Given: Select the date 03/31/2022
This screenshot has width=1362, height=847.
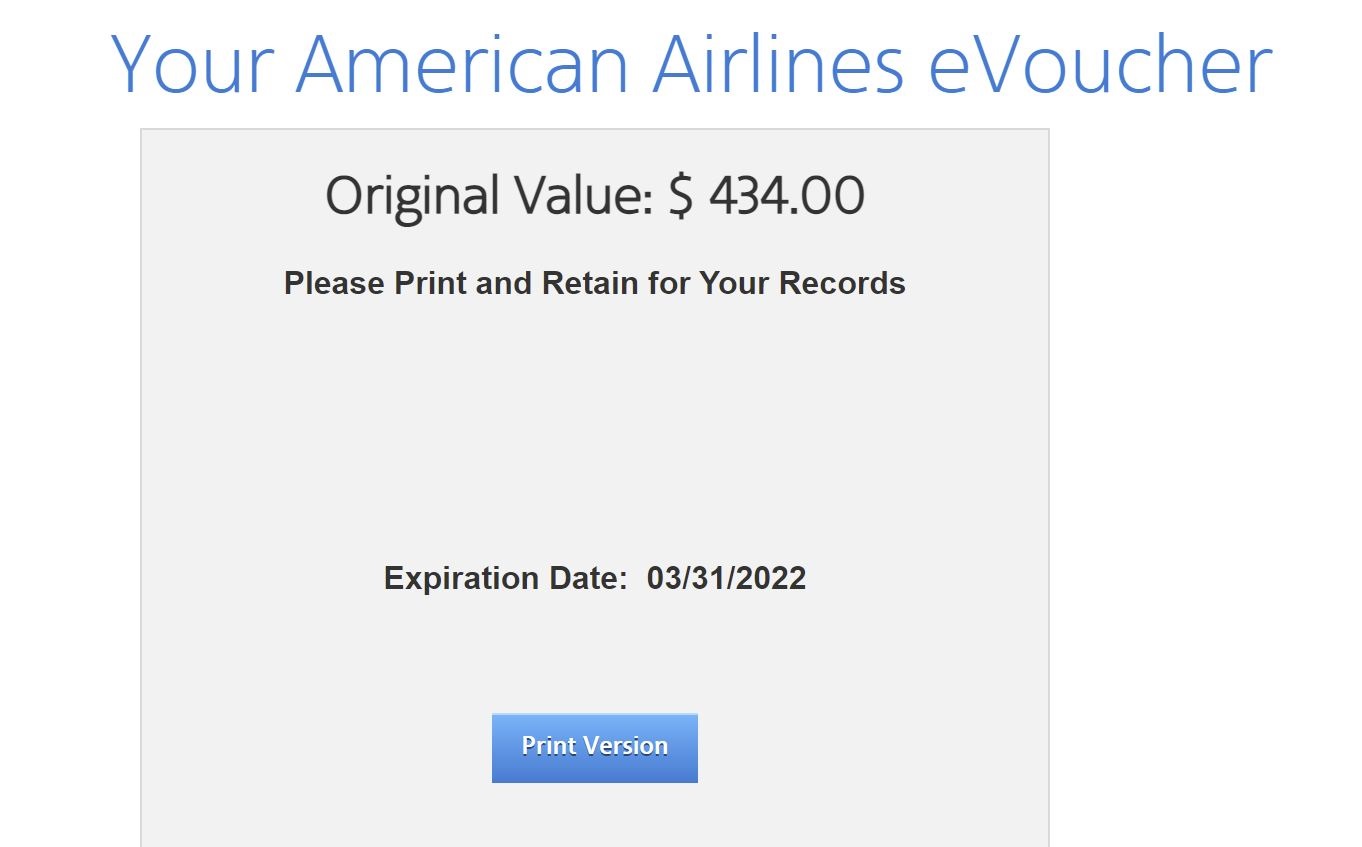Looking at the screenshot, I should [724, 578].
